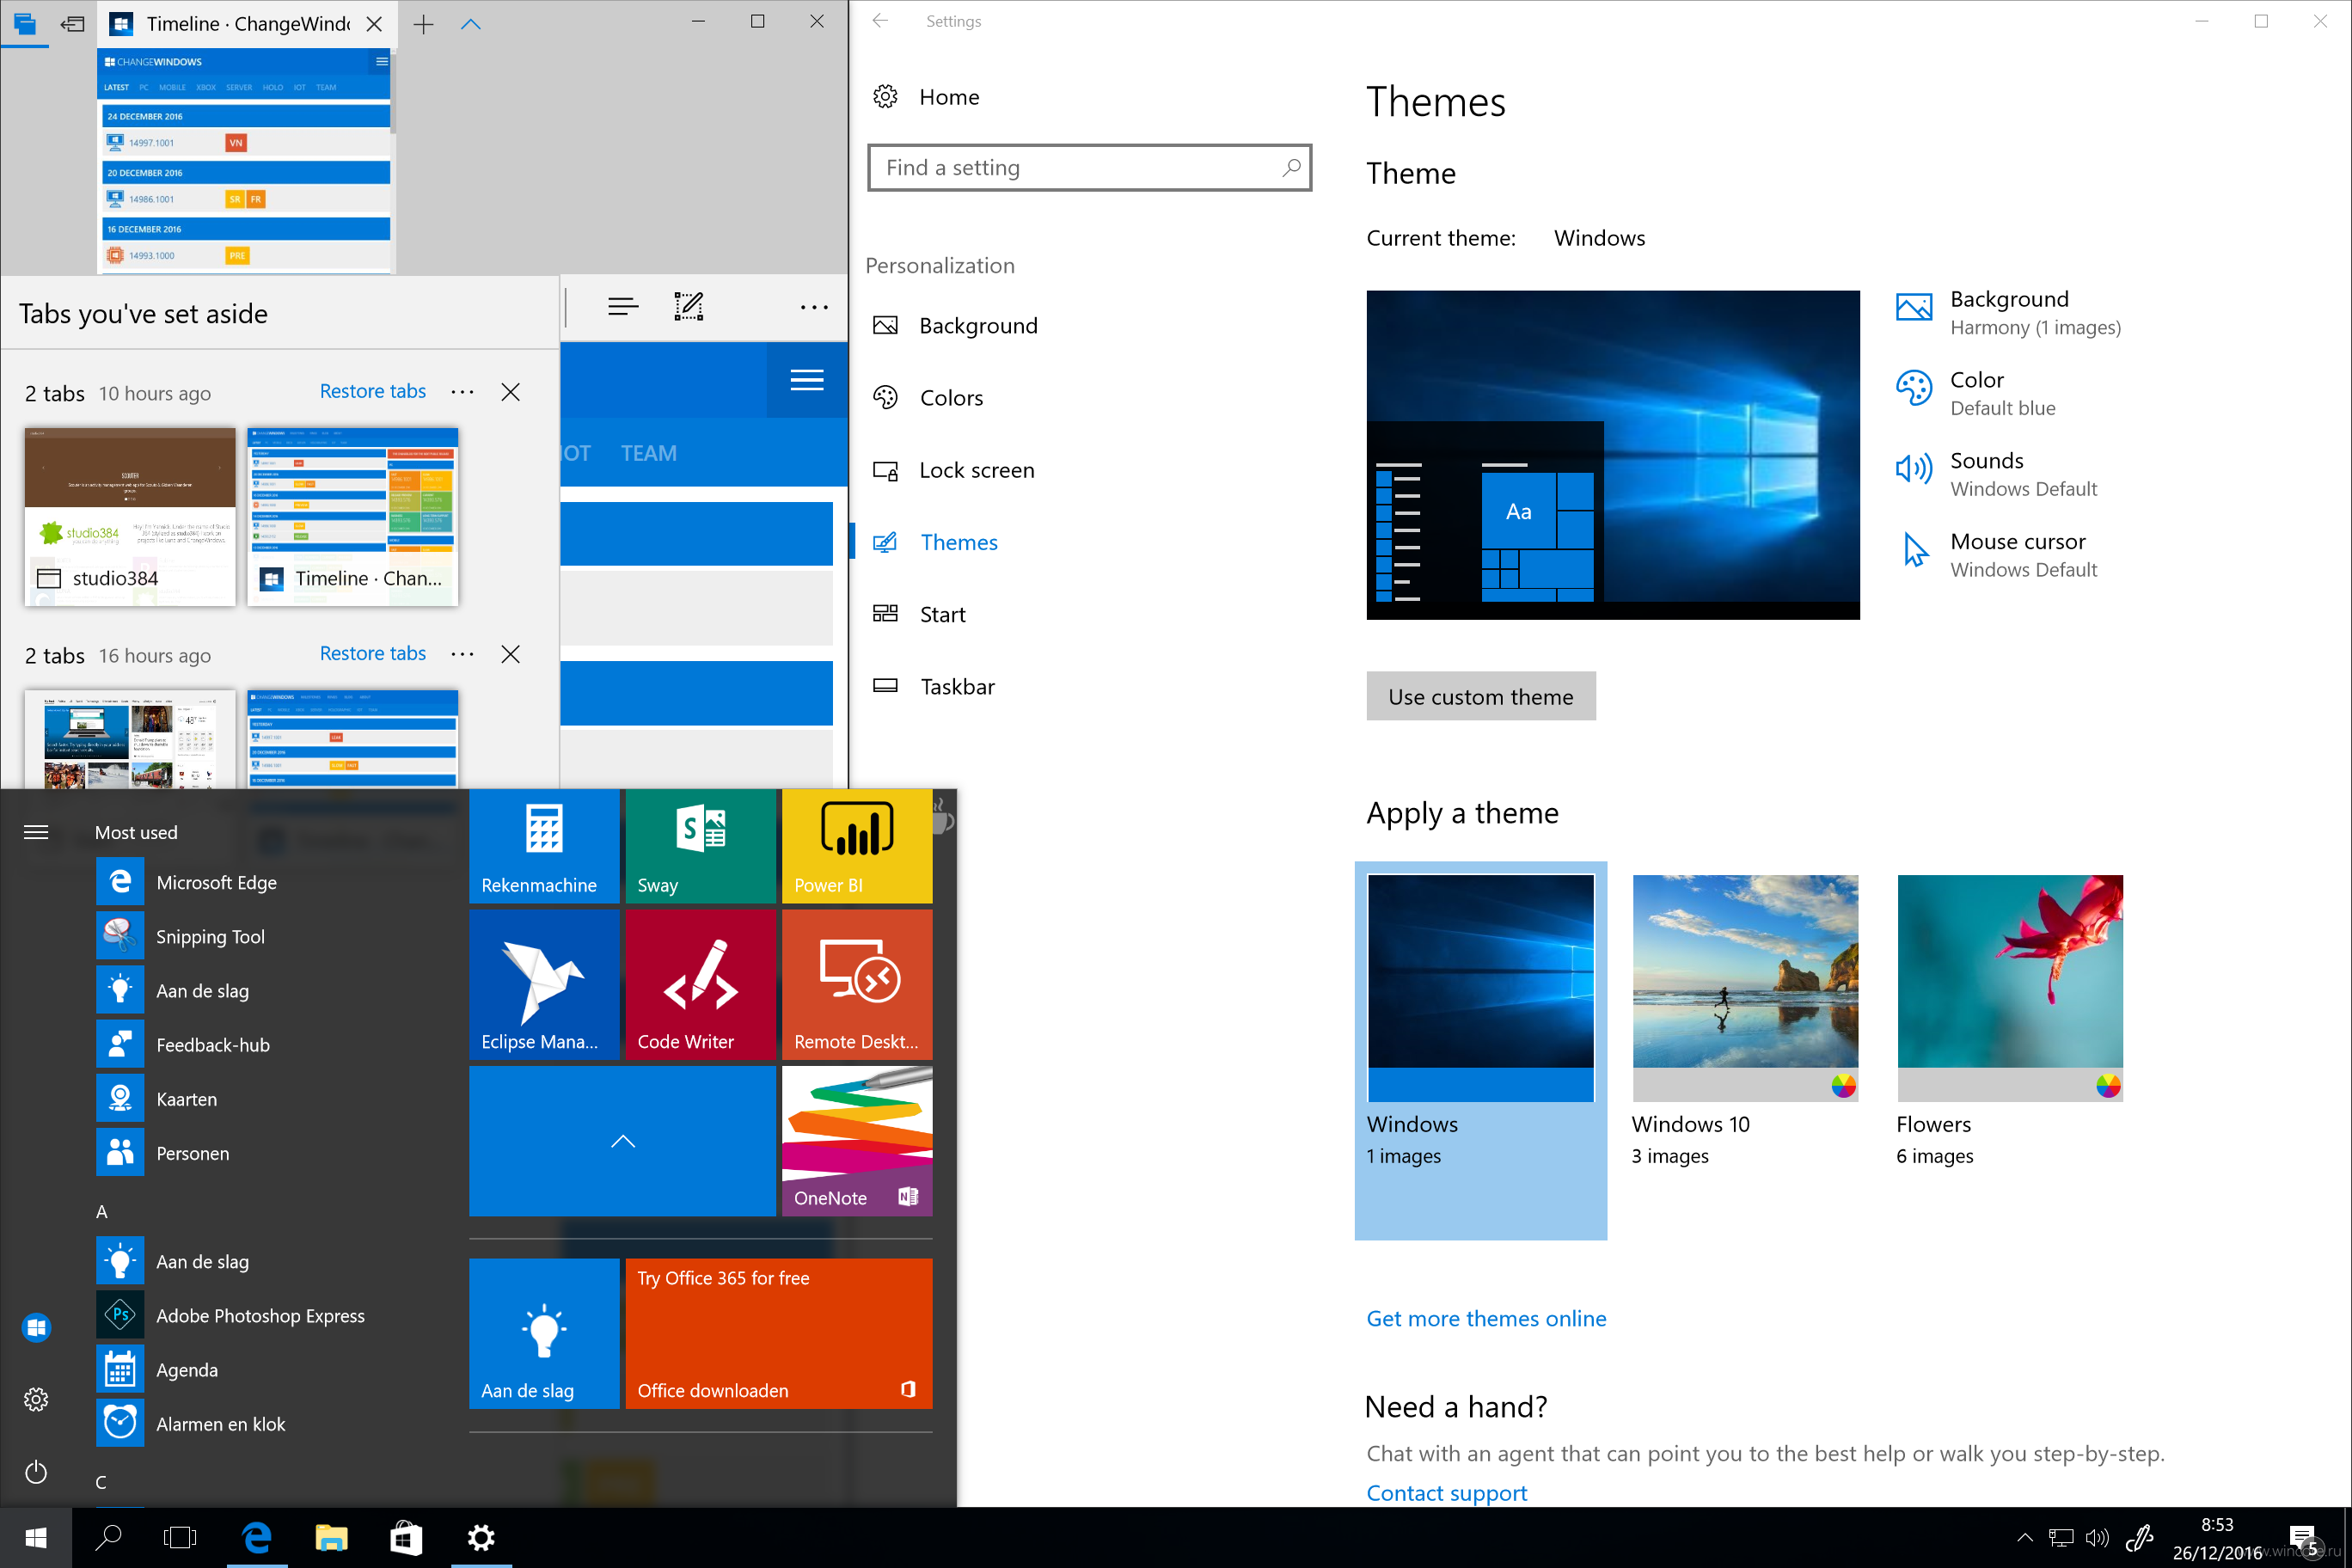Click the Make a Web Note icon

click(x=689, y=307)
